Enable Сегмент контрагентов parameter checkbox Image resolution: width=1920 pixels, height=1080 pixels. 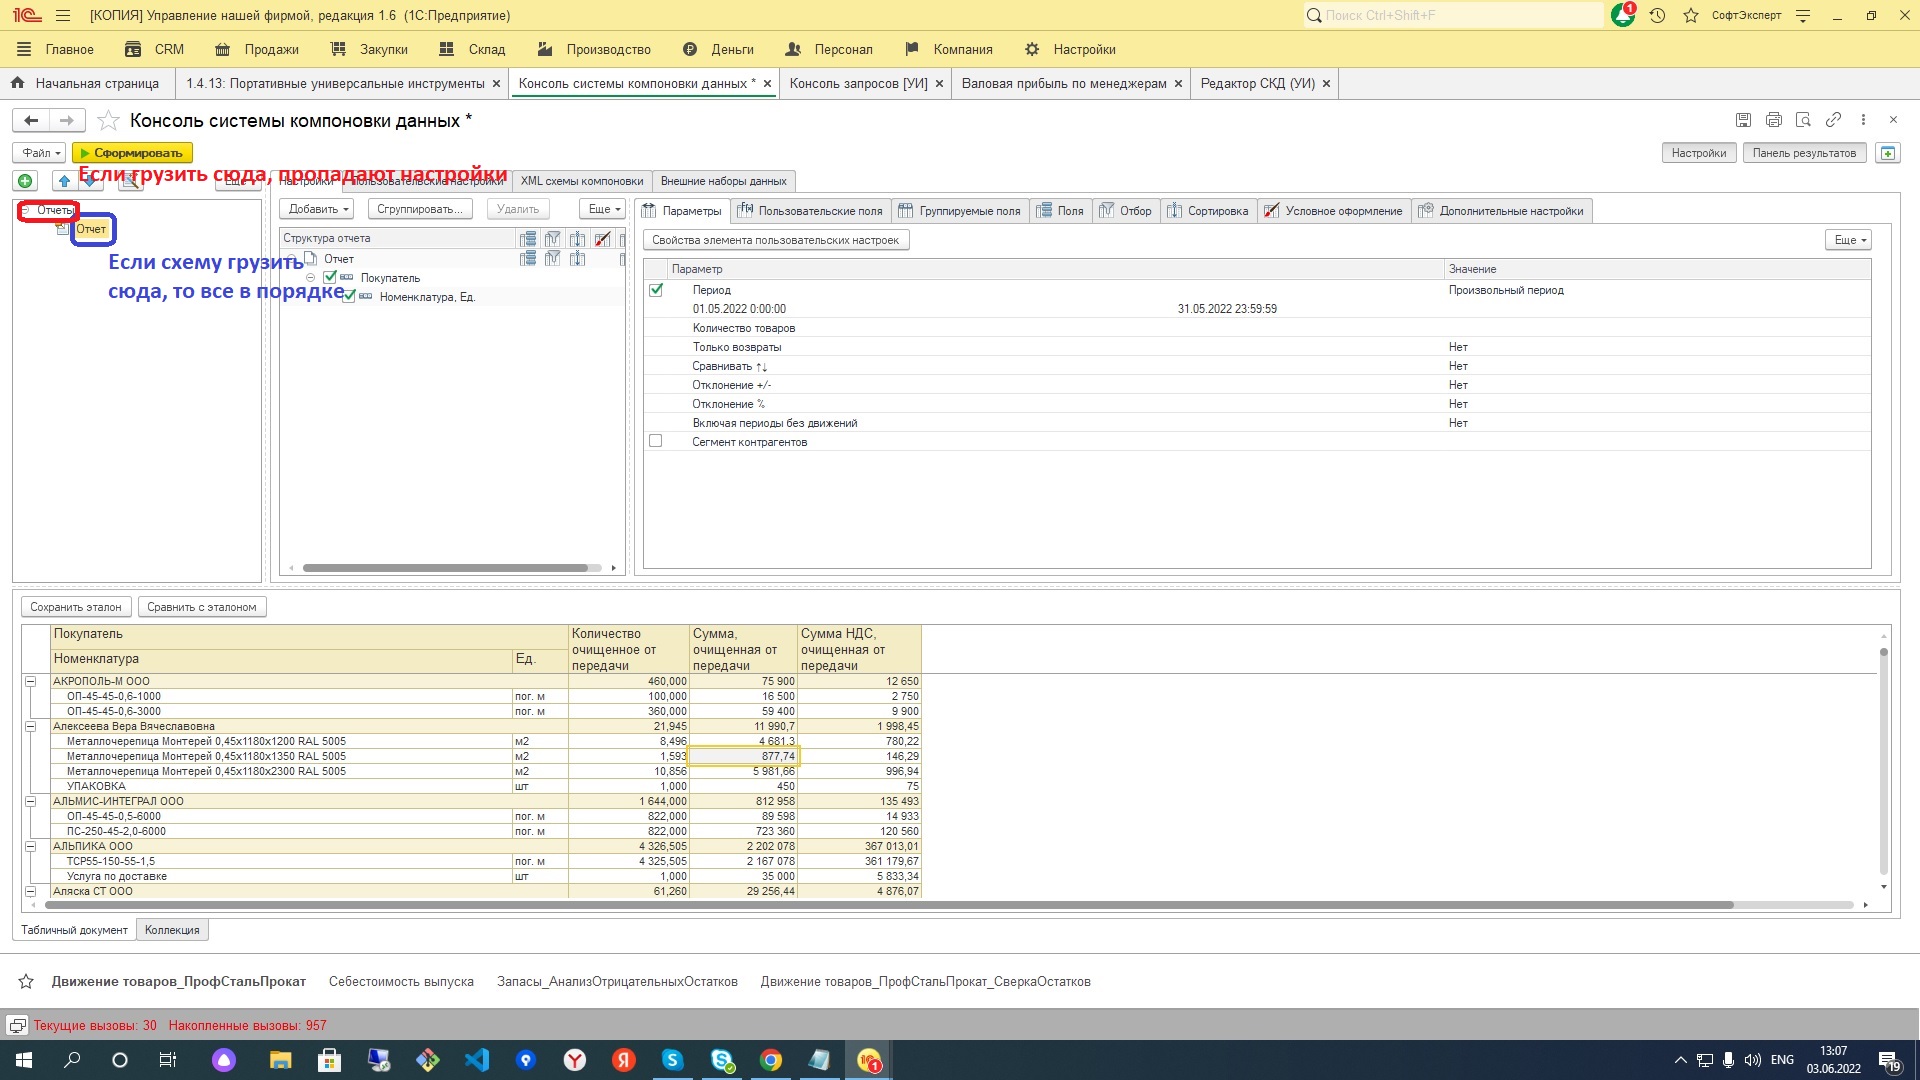[656, 441]
